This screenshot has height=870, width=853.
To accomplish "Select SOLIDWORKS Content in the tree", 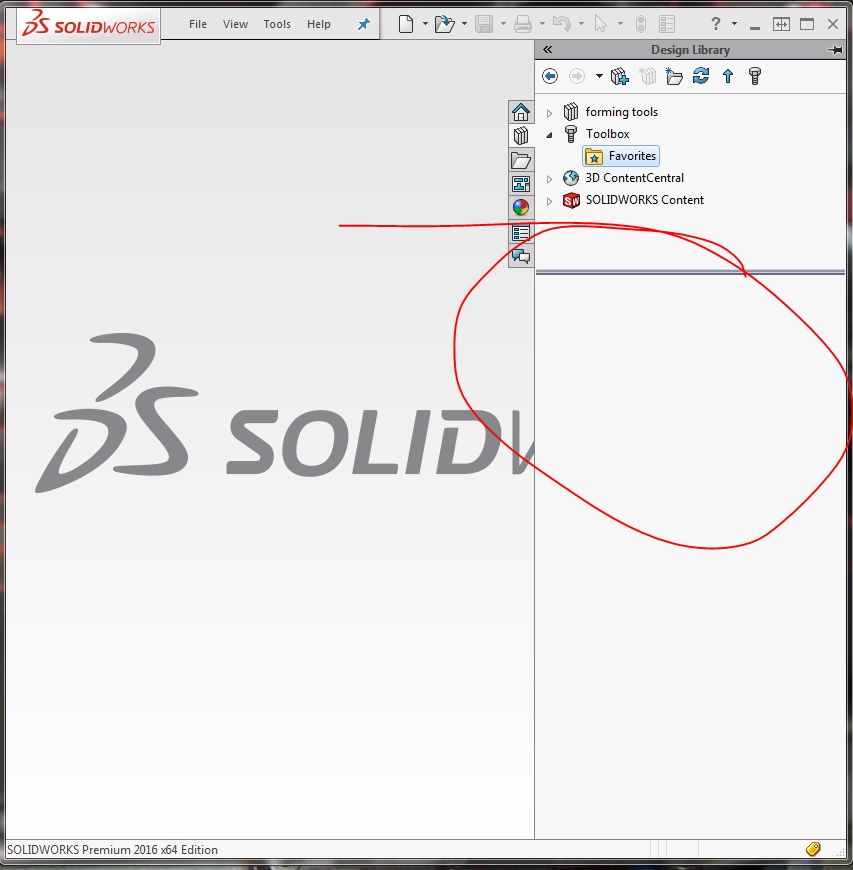I will pos(645,200).
